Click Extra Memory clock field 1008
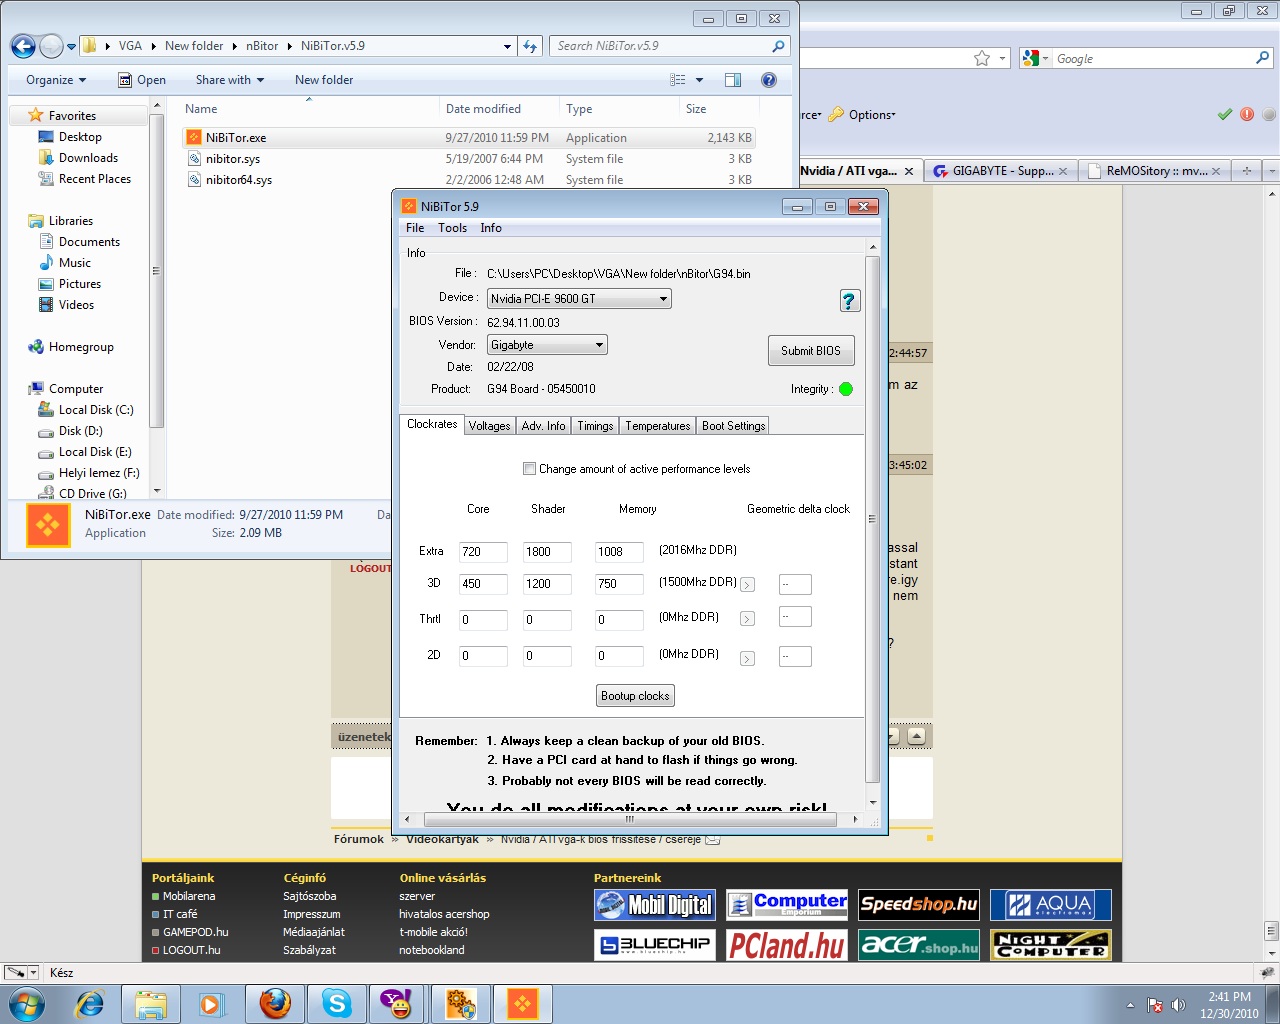The height and width of the screenshot is (1024, 1280). click(x=619, y=552)
